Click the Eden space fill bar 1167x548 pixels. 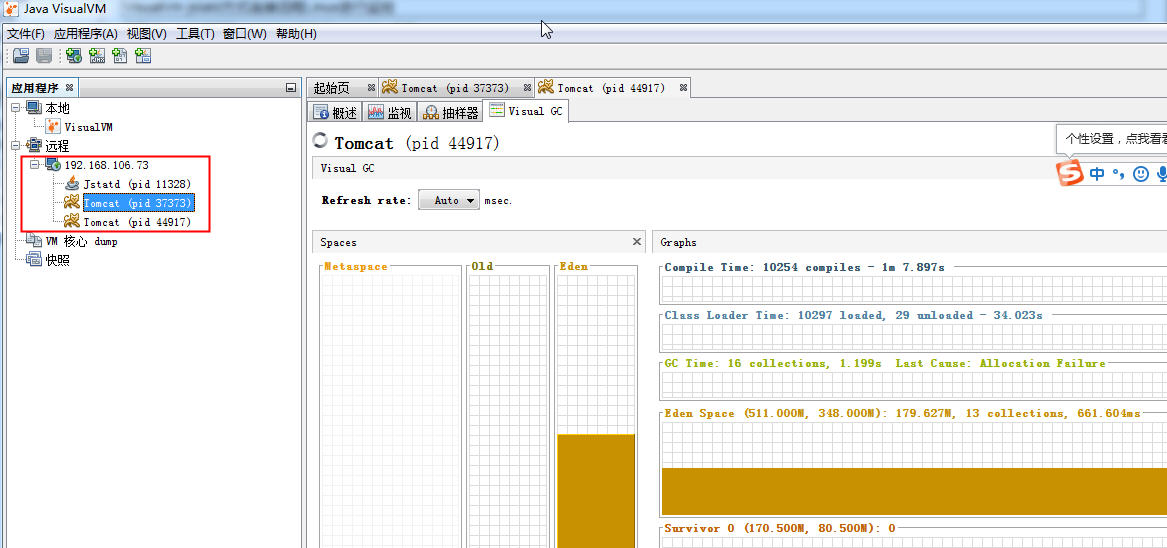[x=596, y=491]
